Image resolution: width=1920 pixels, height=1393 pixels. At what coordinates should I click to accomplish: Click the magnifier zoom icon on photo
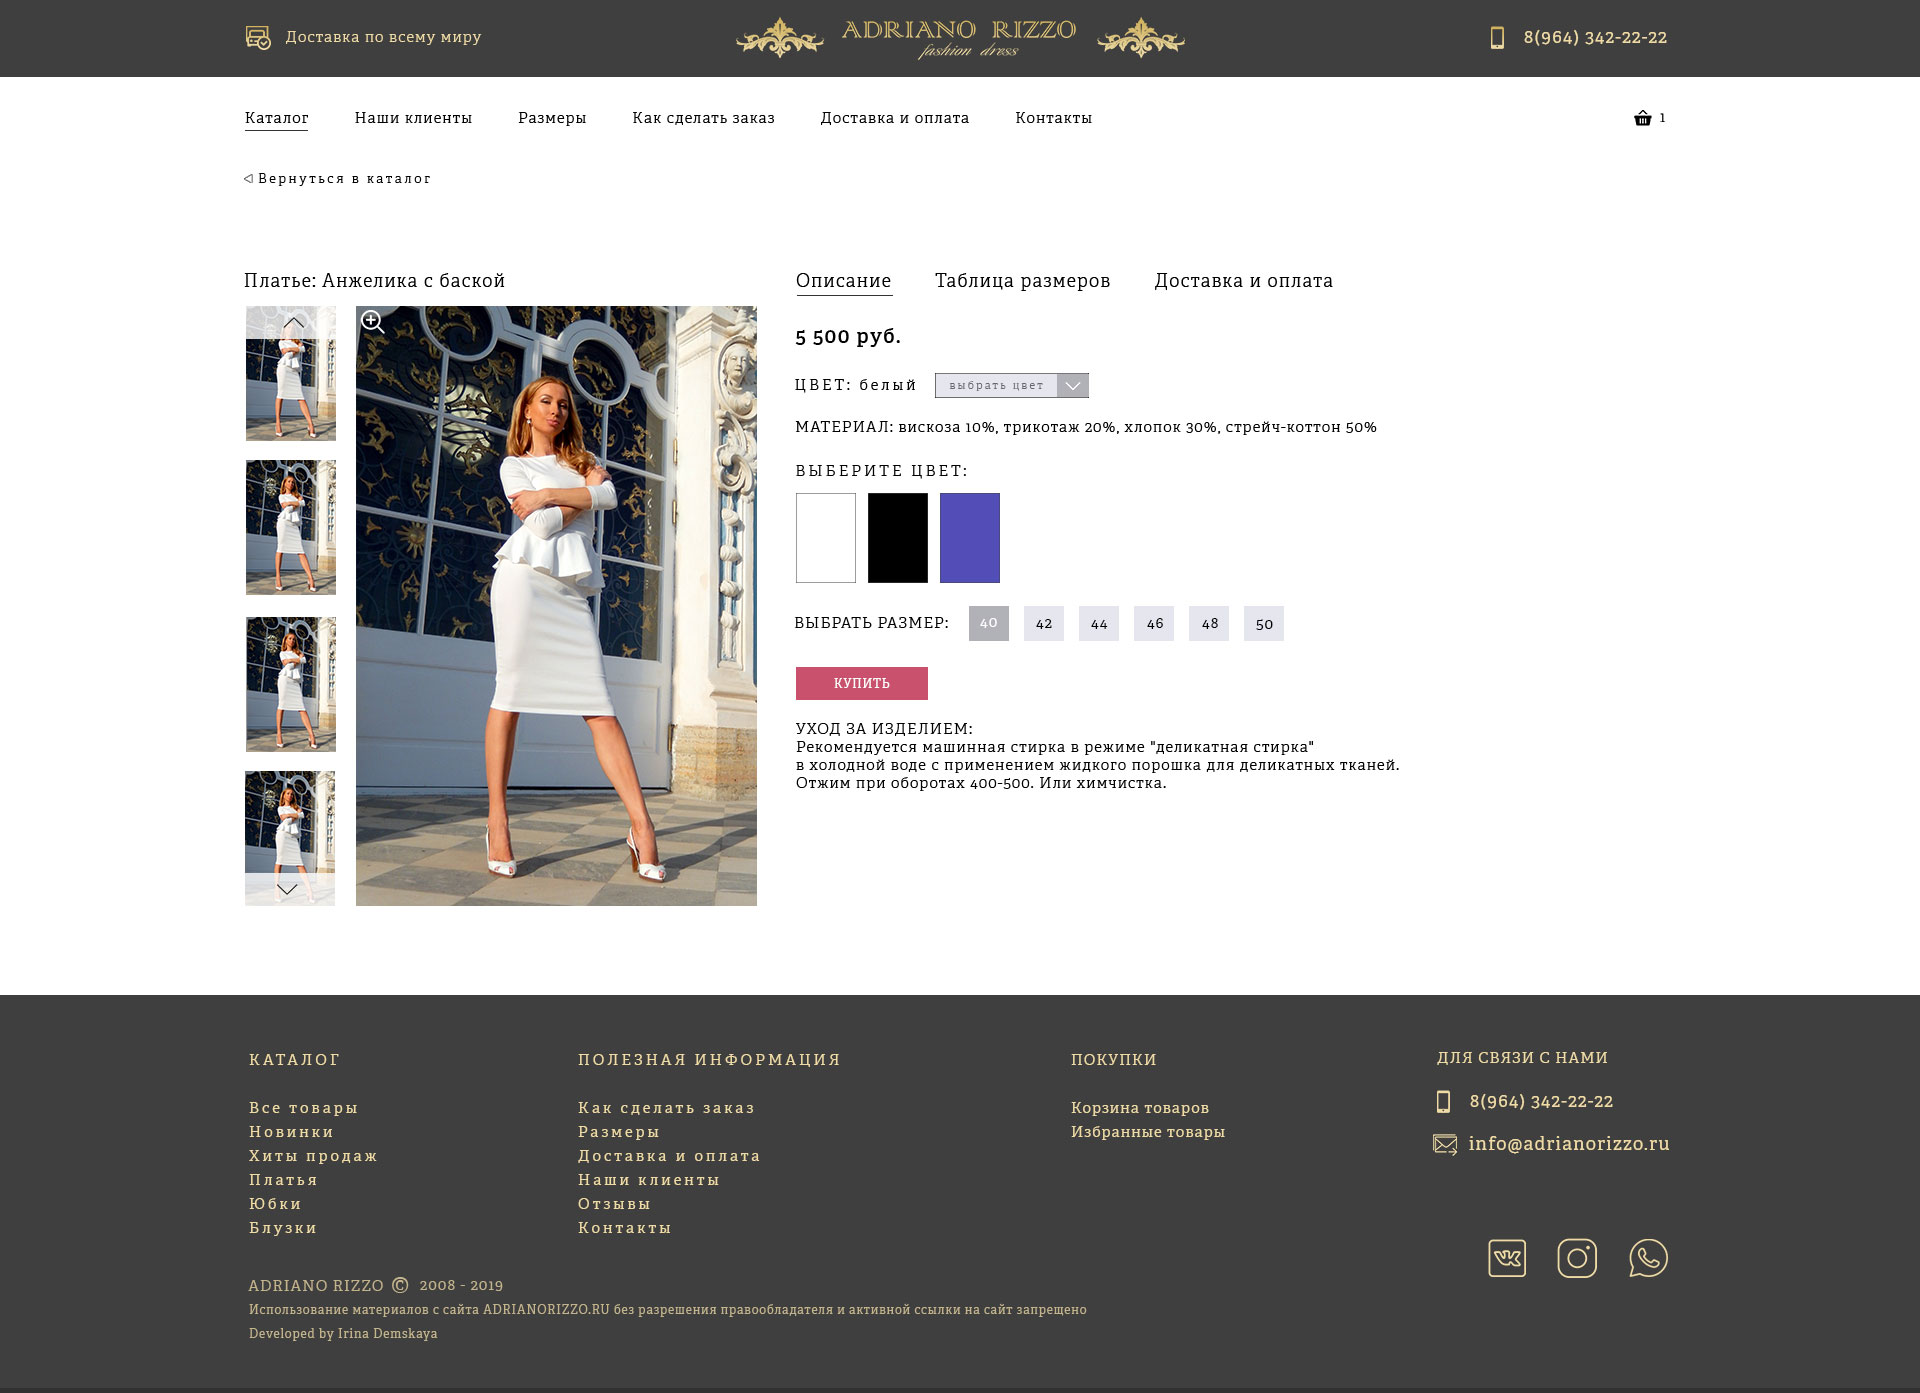click(373, 322)
